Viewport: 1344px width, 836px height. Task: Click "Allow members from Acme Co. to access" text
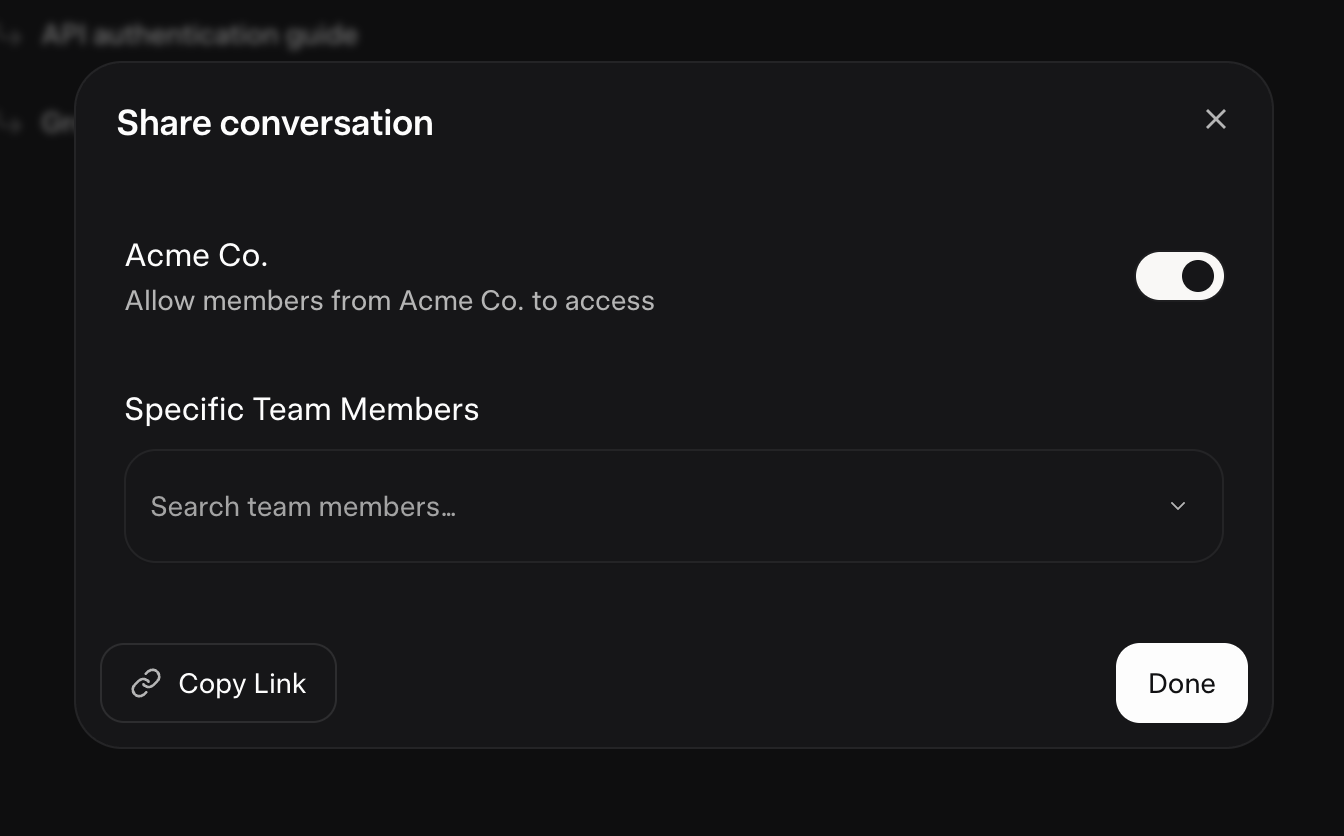coord(389,301)
